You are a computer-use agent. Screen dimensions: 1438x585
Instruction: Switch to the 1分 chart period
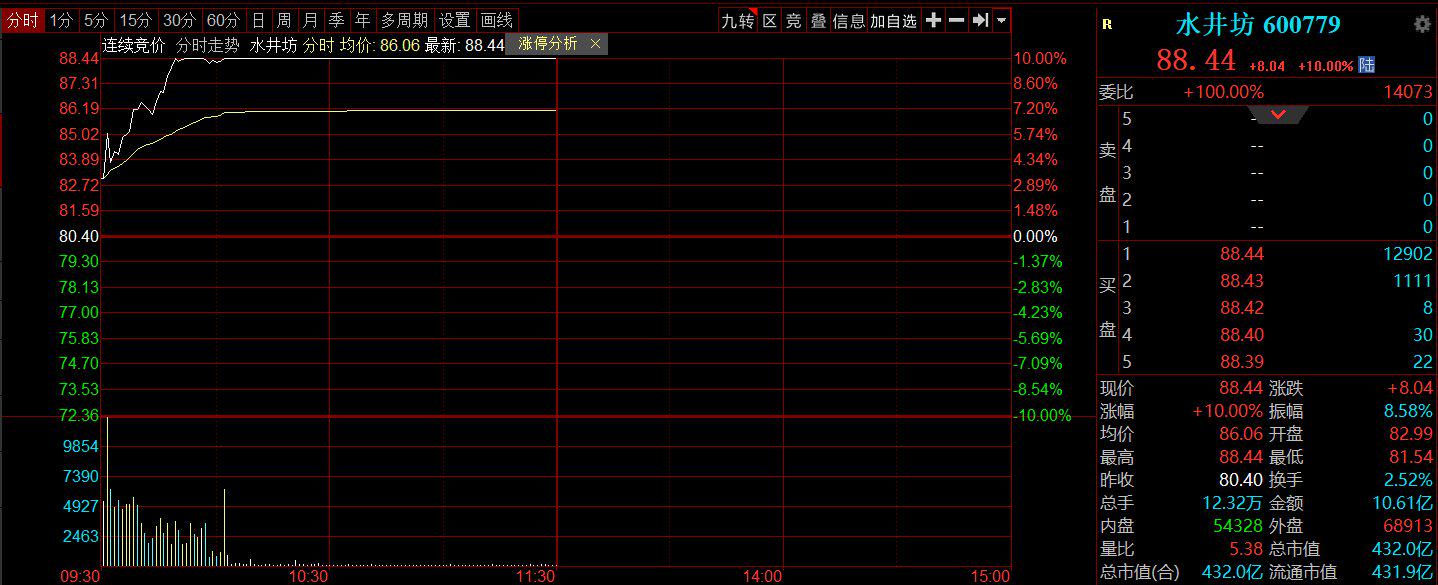(x=61, y=20)
